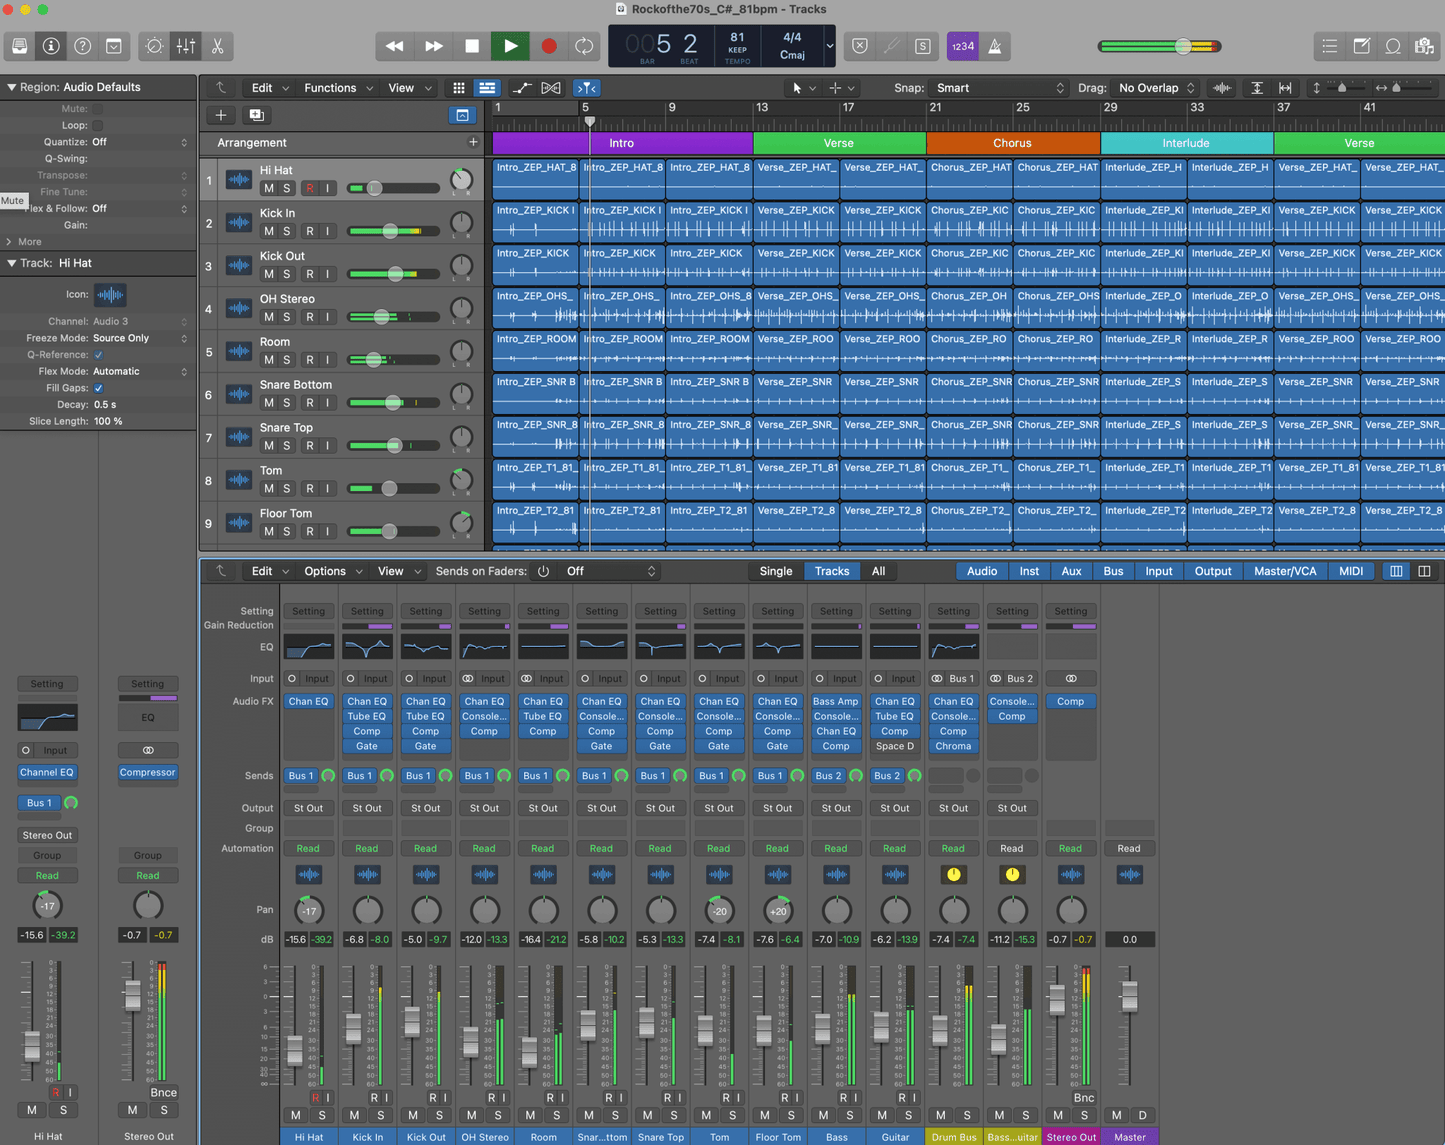Select the Scissors editor tool icon
Image resolution: width=1445 pixels, height=1145 pixels.
(217, 46)
